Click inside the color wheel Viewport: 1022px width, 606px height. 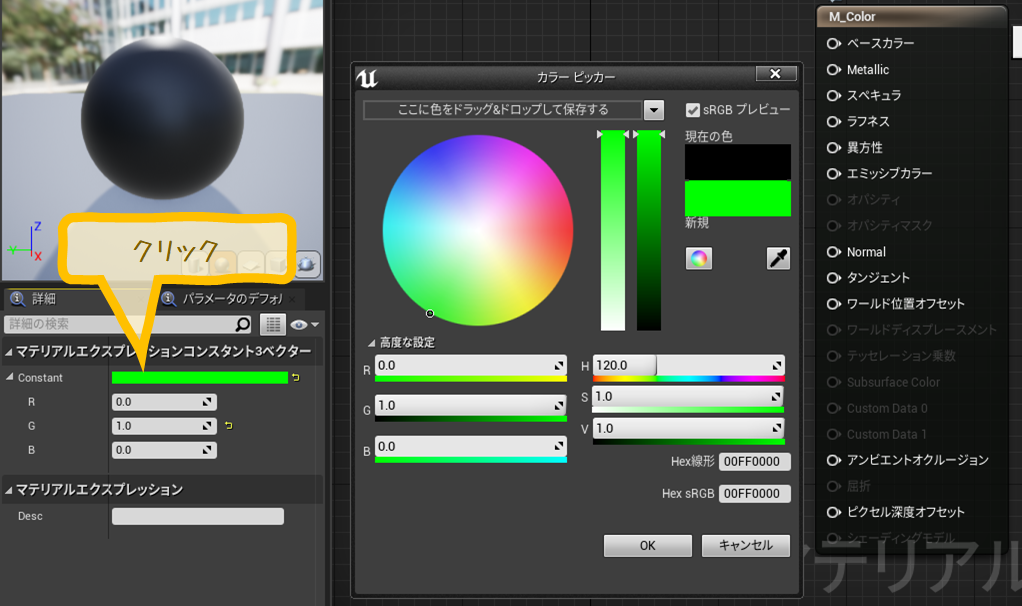click(478, 230)
